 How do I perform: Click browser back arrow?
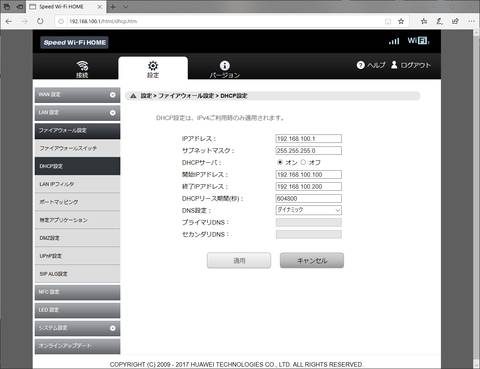click(x=9, y=21)
